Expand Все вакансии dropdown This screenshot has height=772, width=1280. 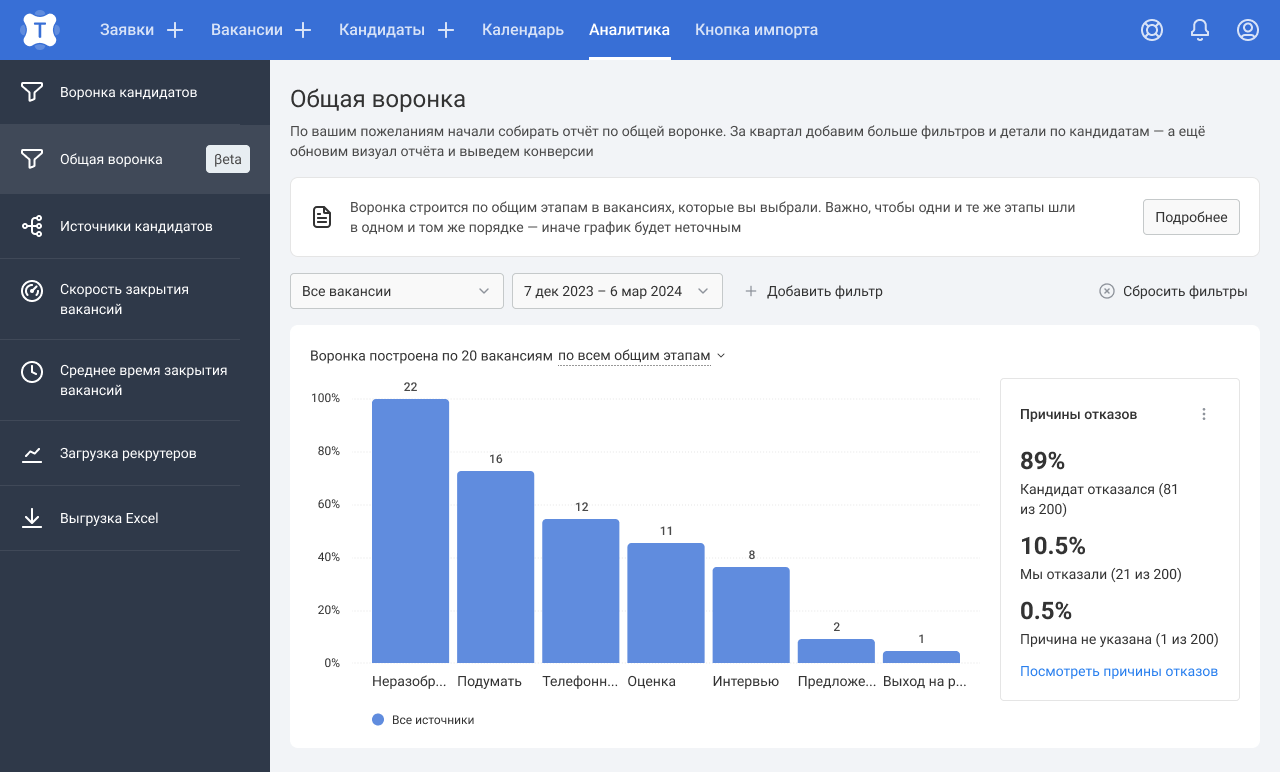[x=397, y=291]
